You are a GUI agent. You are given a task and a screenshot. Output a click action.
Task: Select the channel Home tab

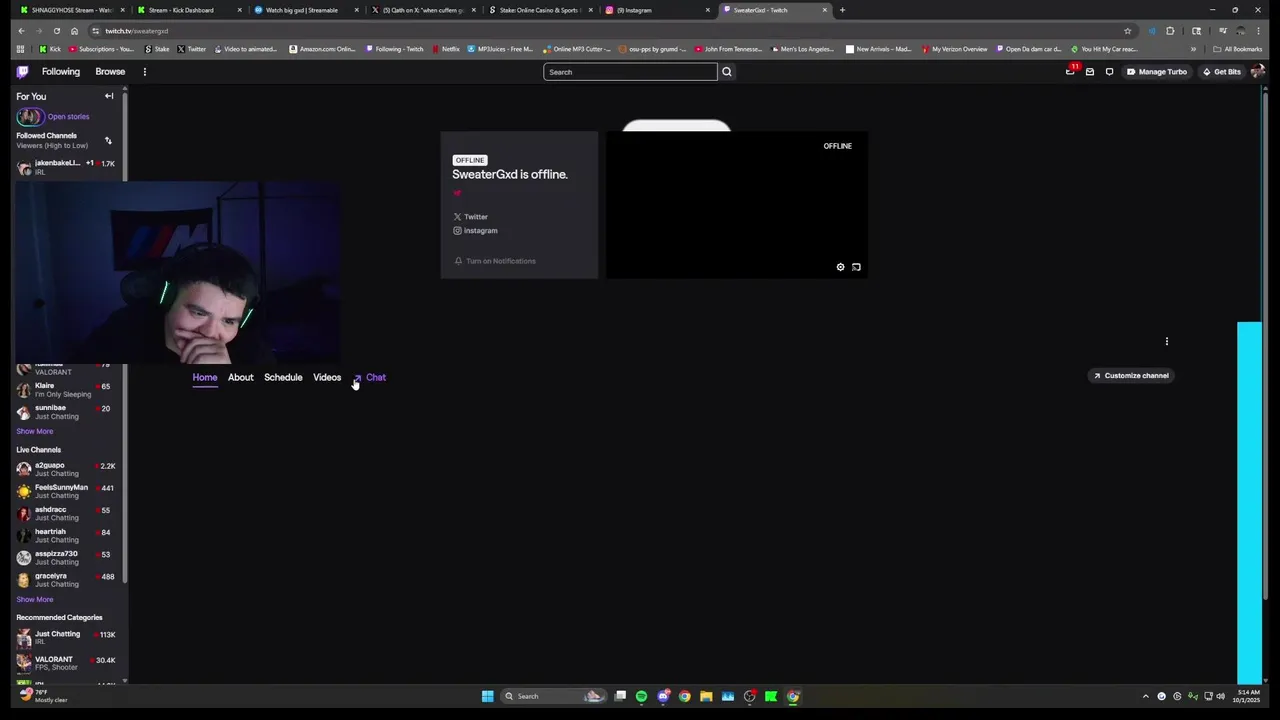204,378
